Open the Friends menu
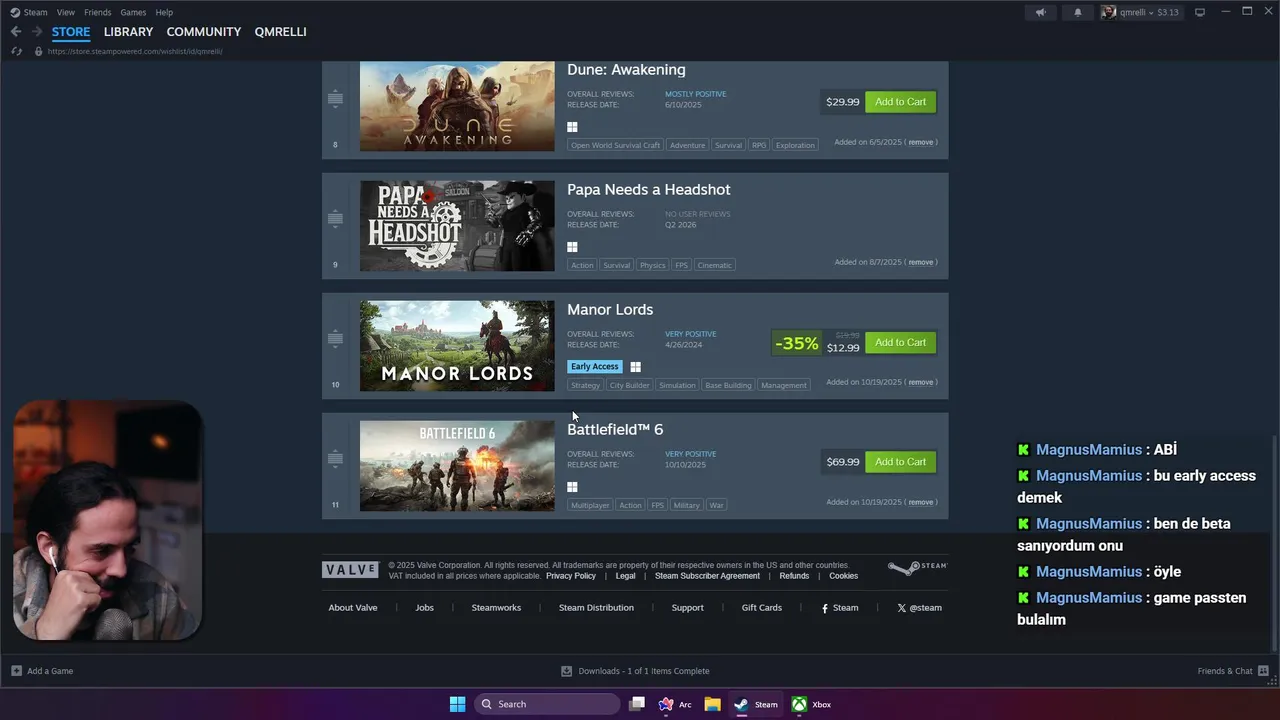The image size is (1280, 720). tap(97, 12)
